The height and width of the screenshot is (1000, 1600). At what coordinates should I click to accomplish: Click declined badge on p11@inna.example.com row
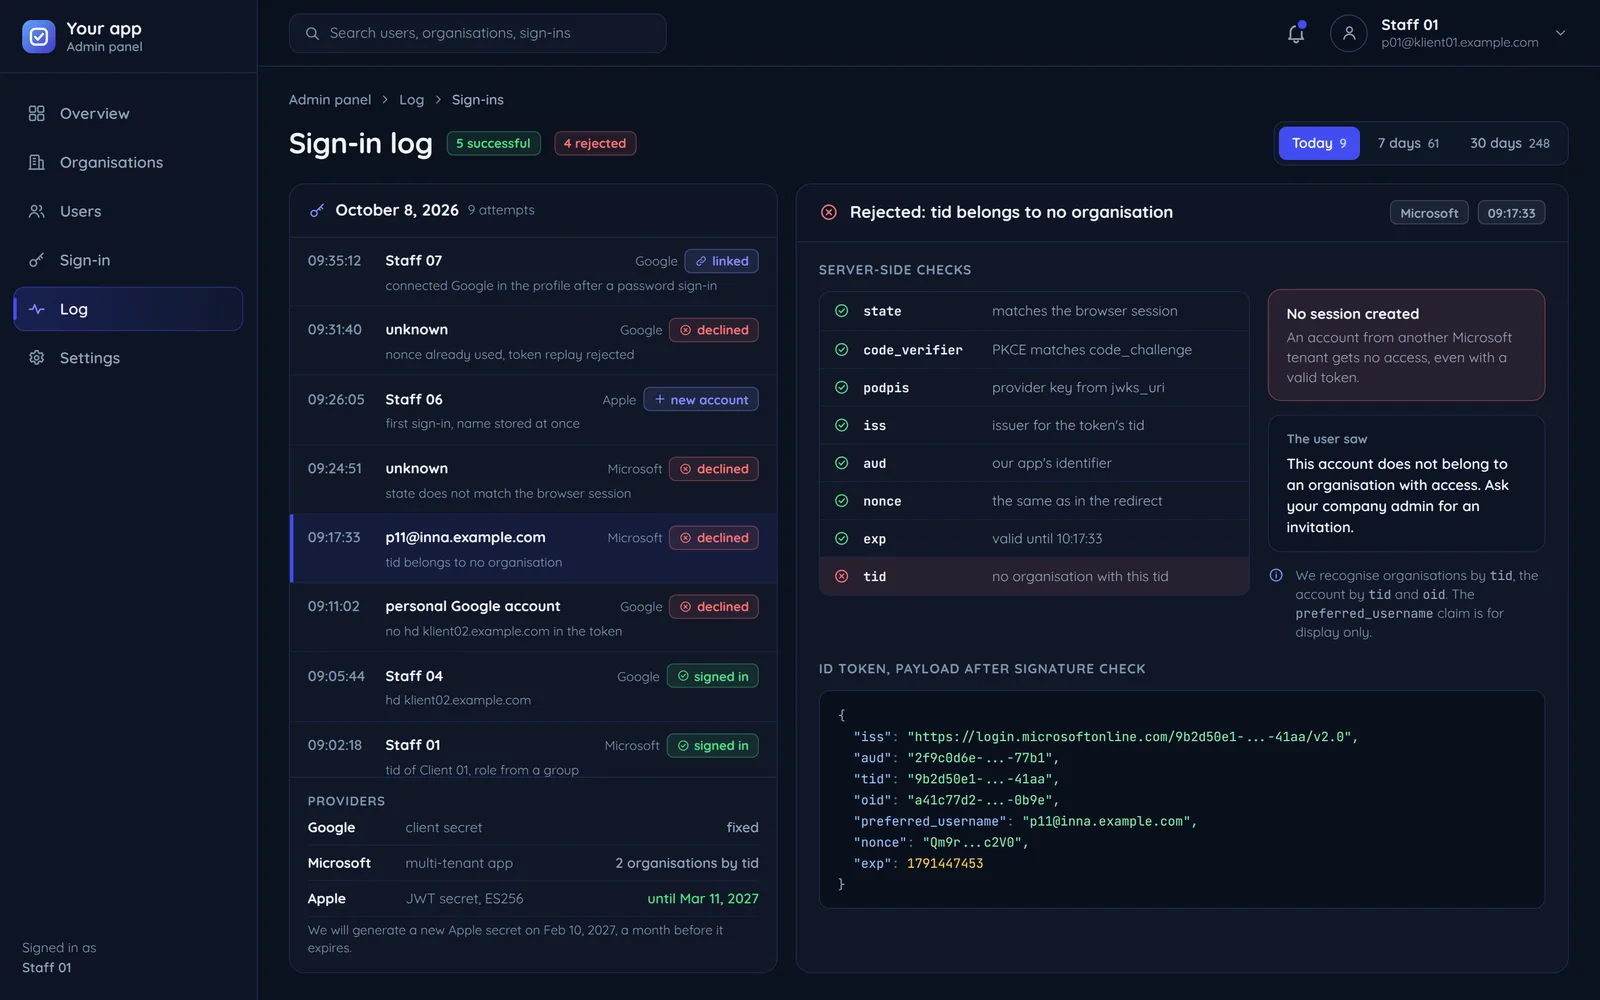click(x=714, y=538)
